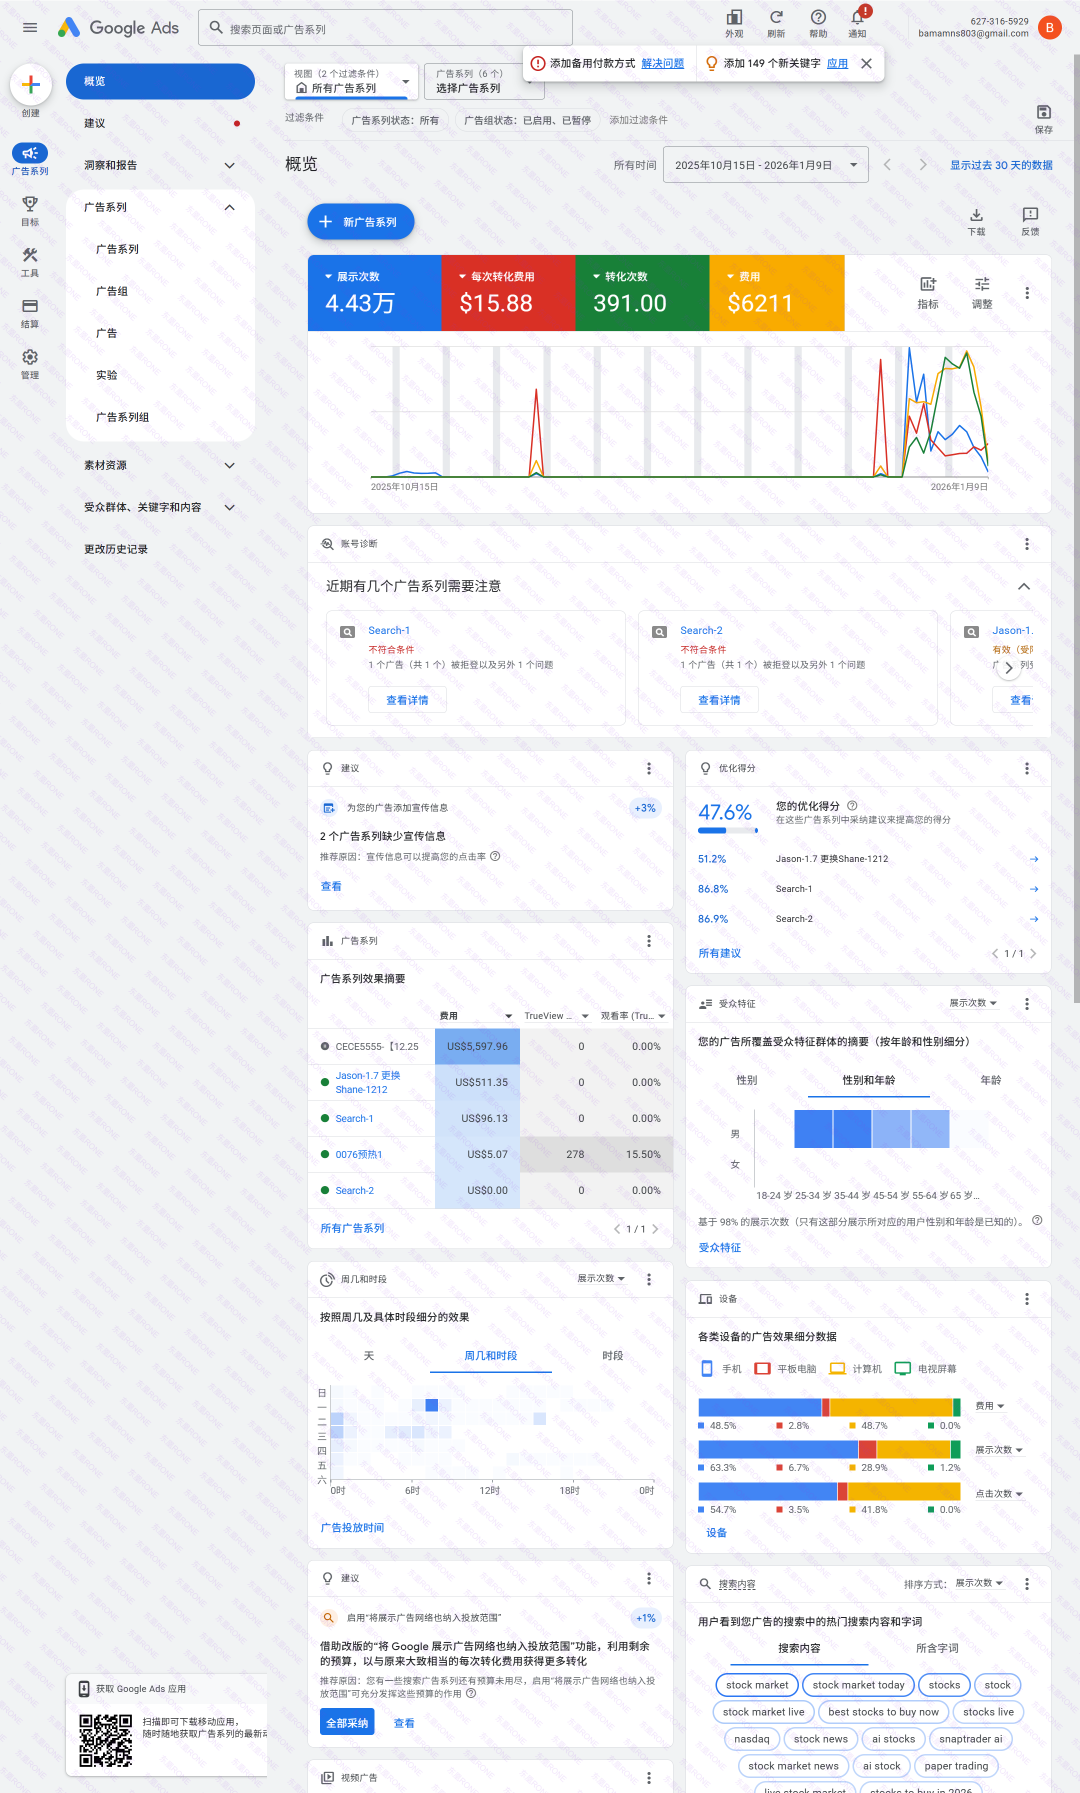
Task: Click 解决问题 payment link
Action: 662,63
